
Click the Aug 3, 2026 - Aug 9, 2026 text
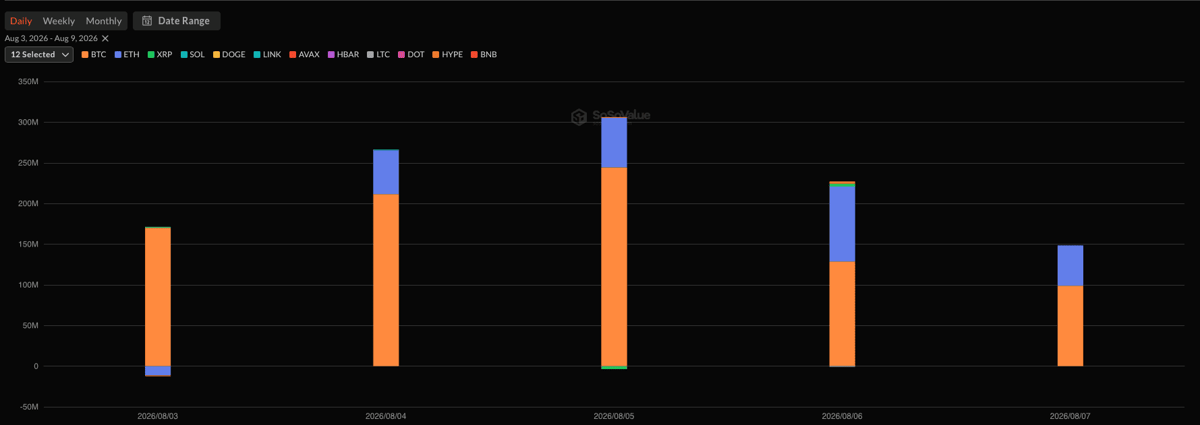pos(51,38)
